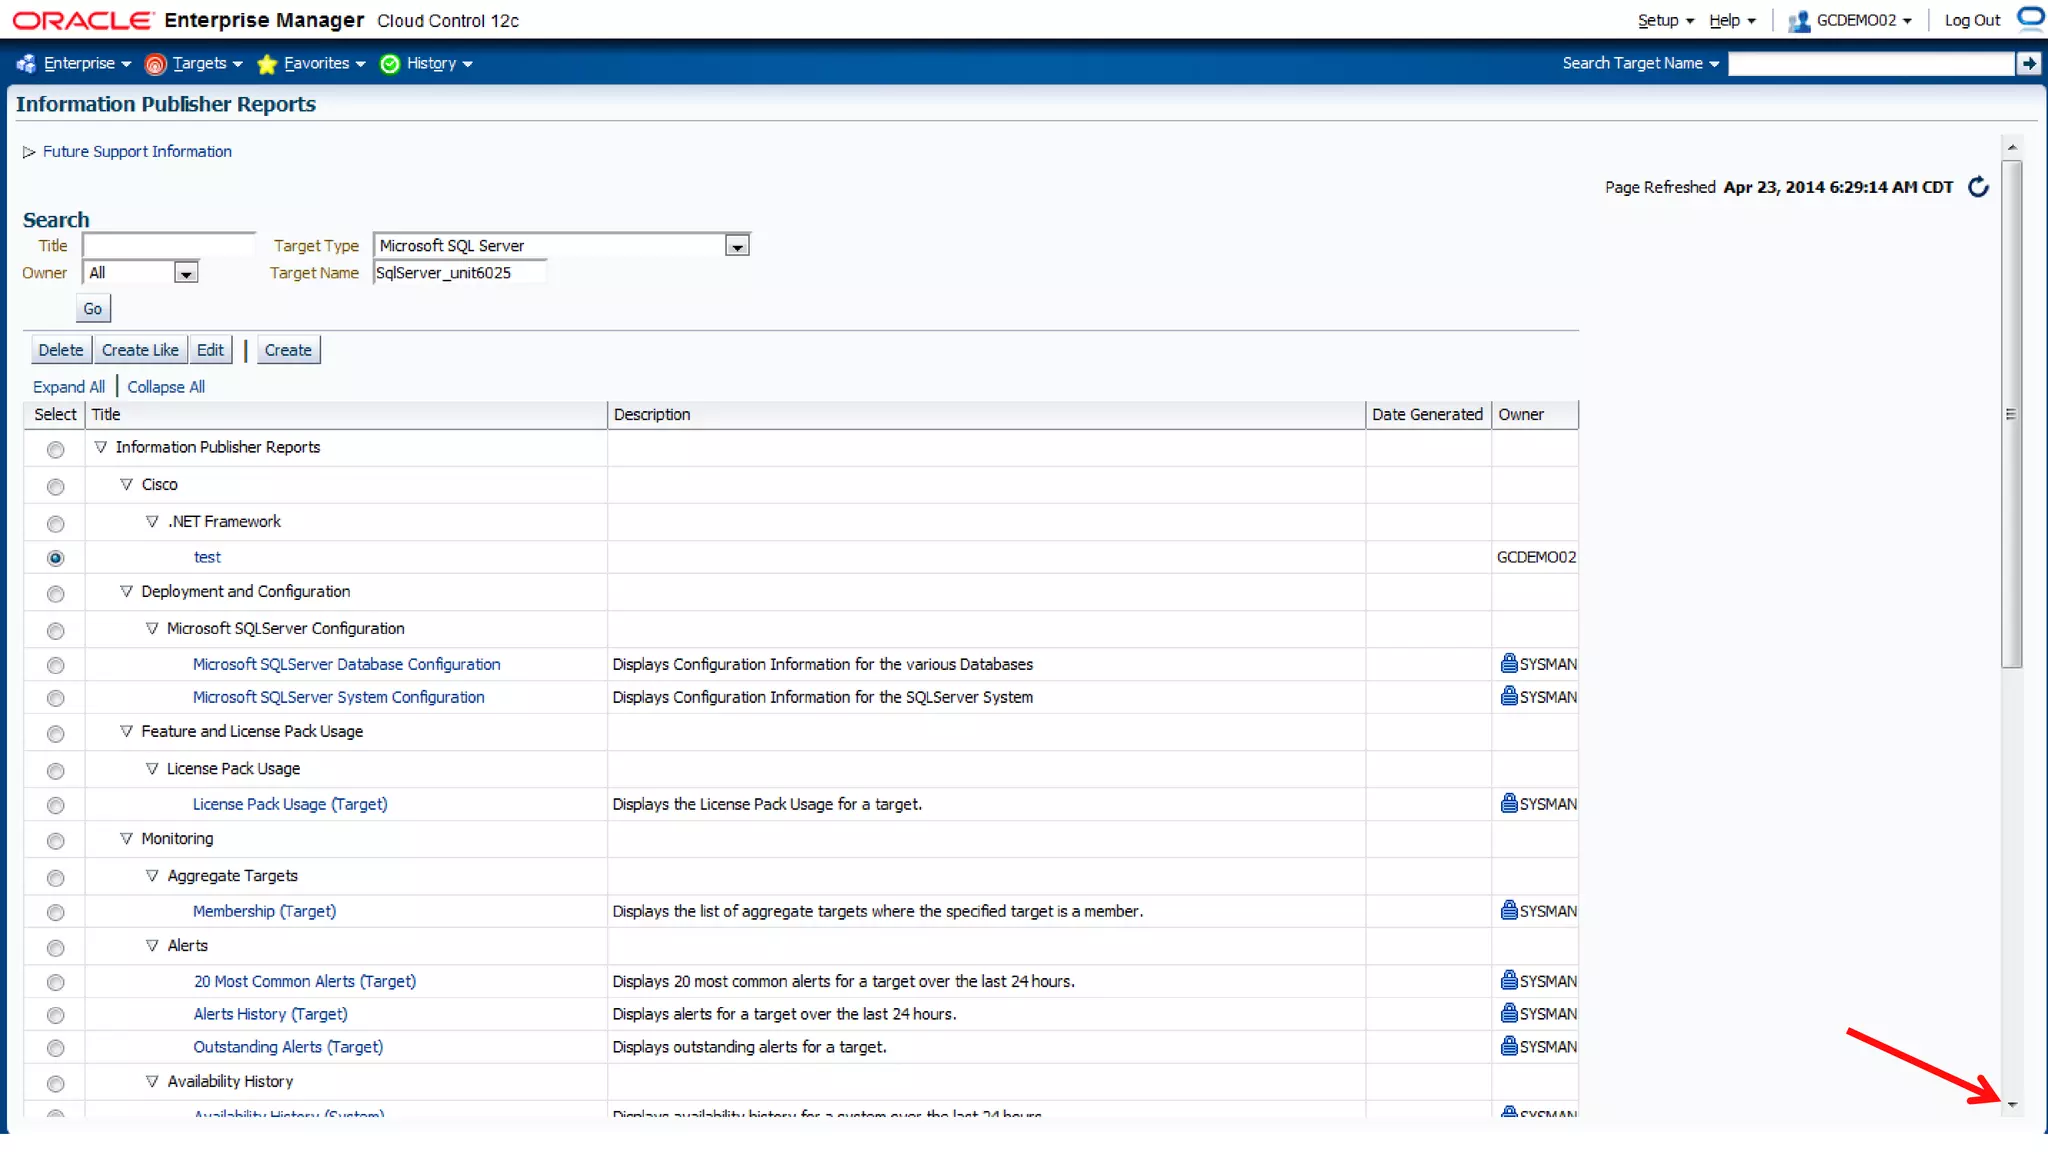Open the Enterprise menu
Image resolution: width=2048 pixels, height=1152 pixels.
tap(87, 63)
